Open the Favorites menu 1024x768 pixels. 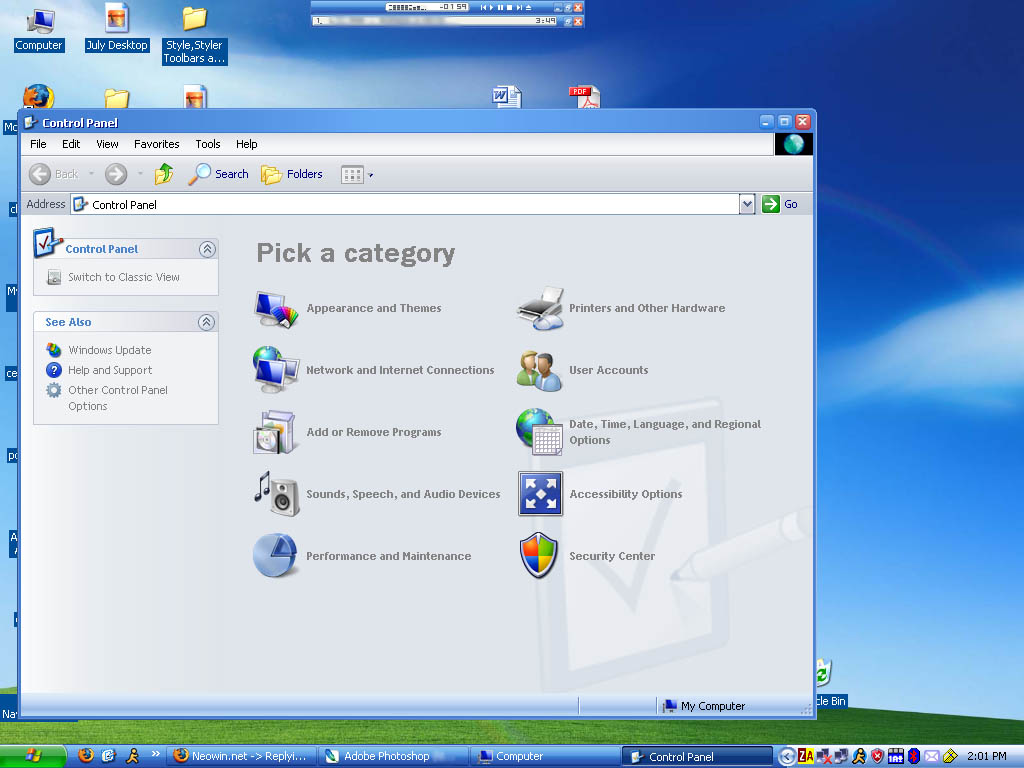pyautogui.click(x=157, y=144)
